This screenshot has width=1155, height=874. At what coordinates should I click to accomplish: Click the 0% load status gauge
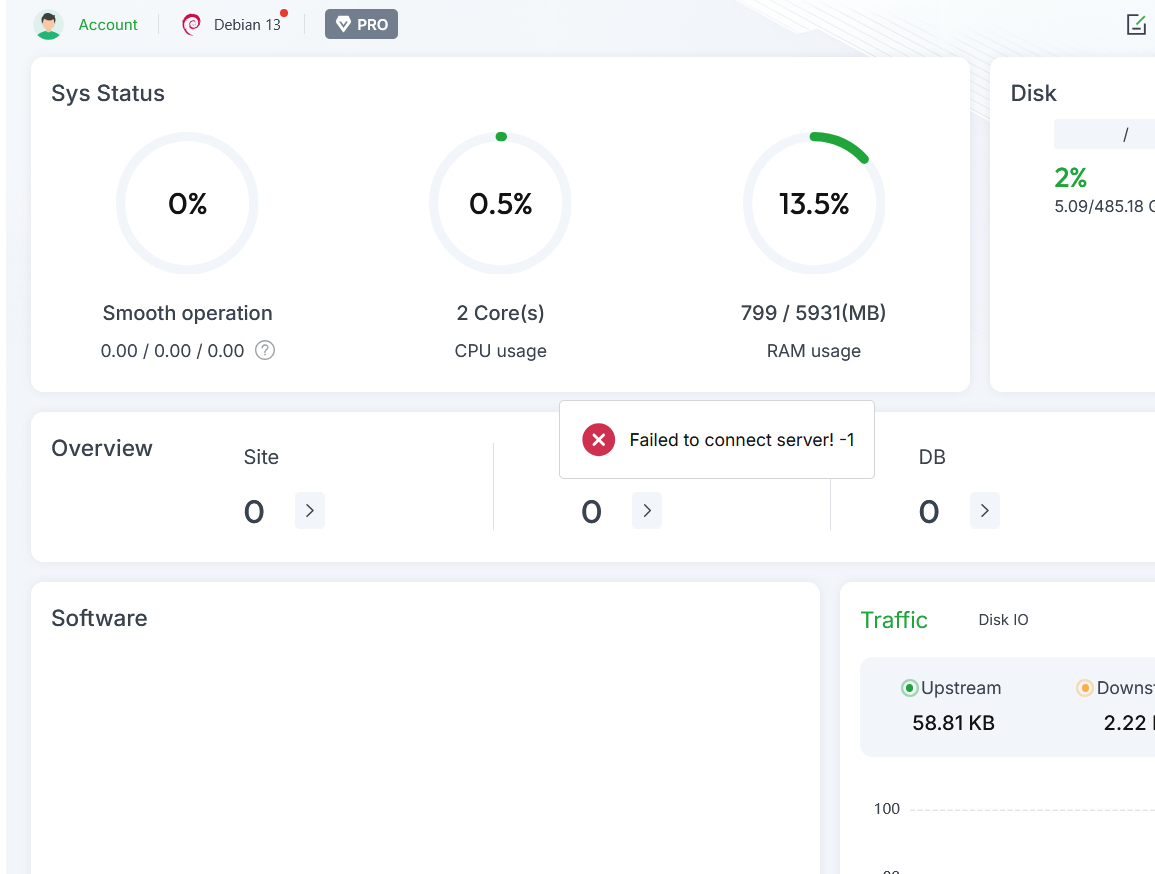click(x=187, y=203)
